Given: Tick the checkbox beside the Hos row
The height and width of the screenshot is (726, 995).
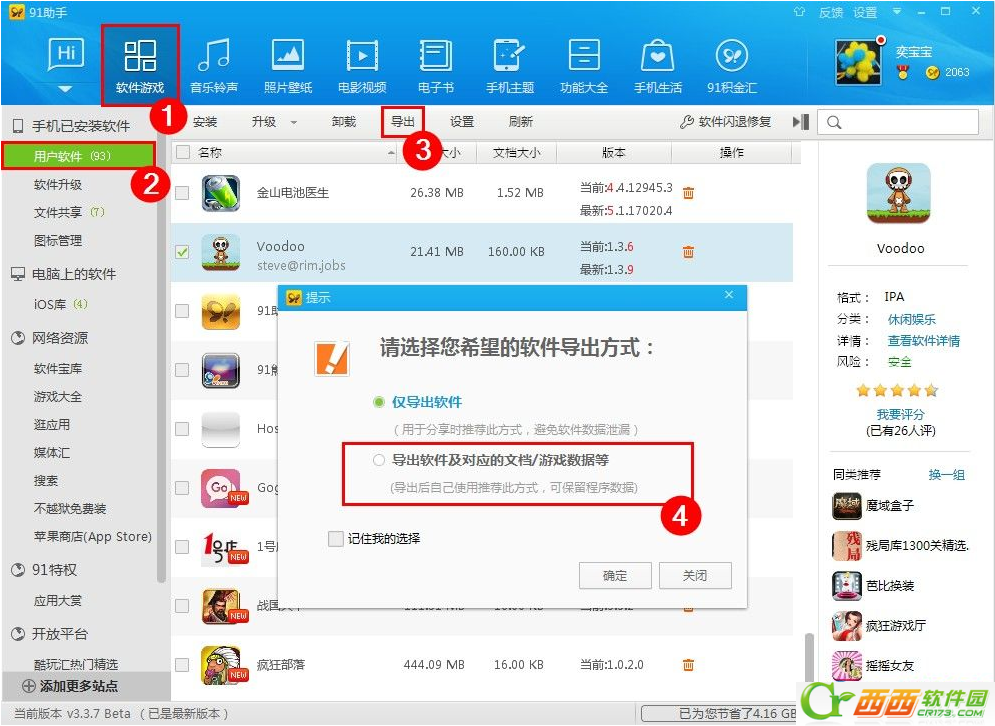Looking at the screenshot, I should click(x=182, y=429).
